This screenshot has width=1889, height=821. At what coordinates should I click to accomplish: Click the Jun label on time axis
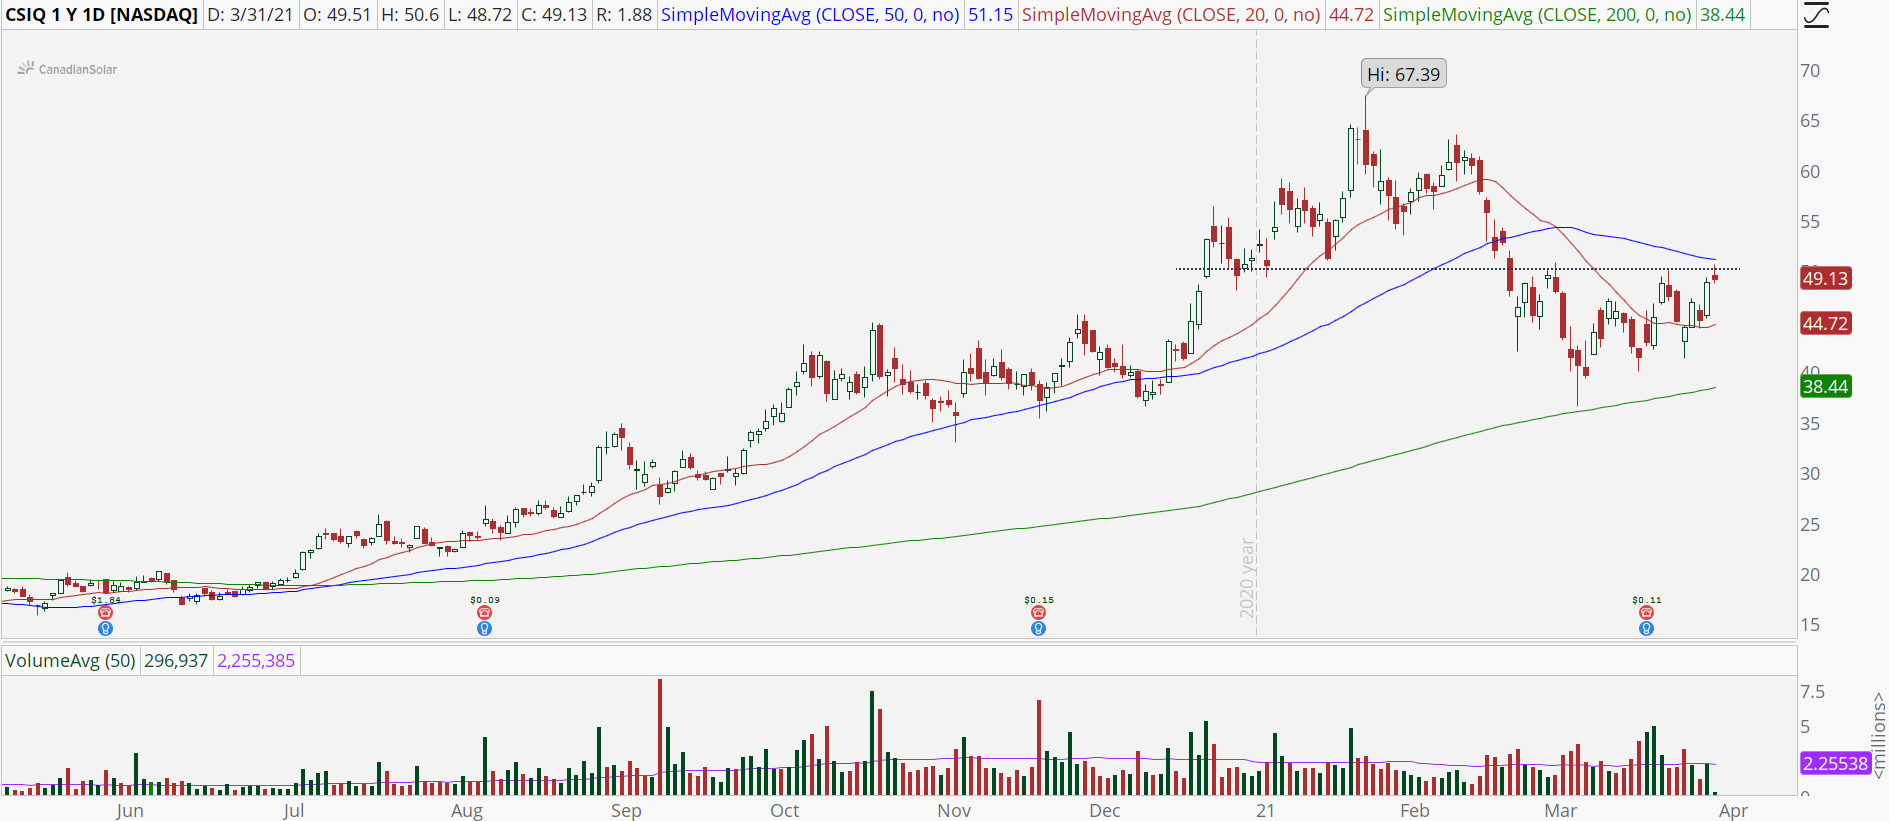(129, 810)
